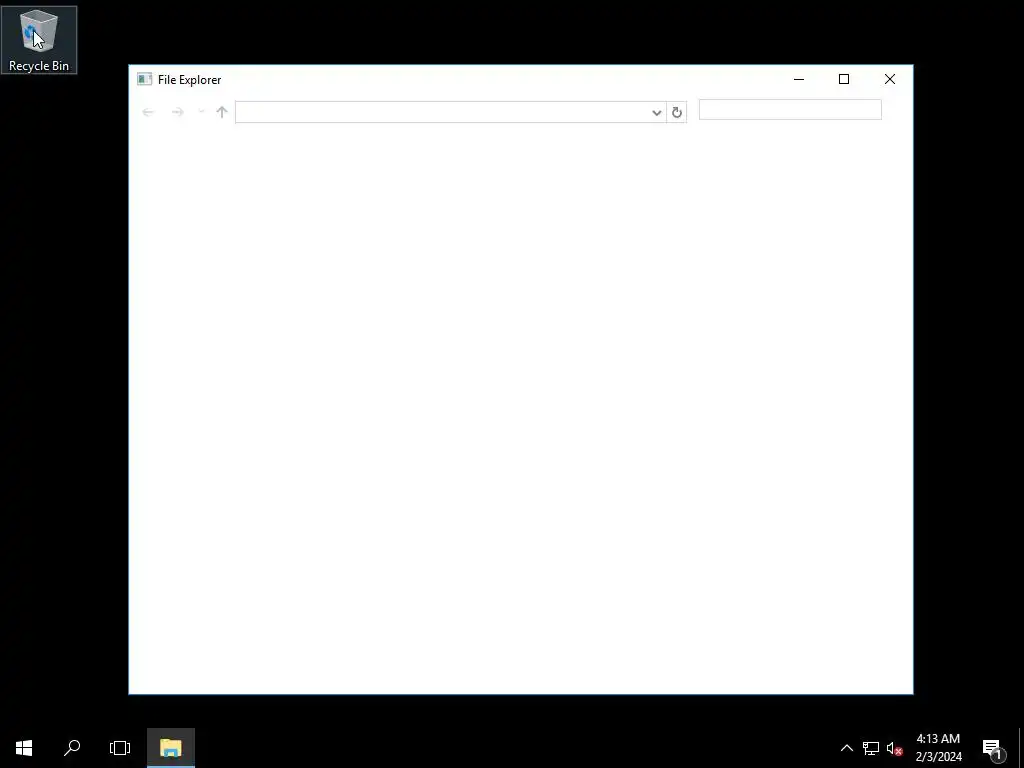Click the muted volume tray icon
Screen dimensions: 1024x768
click(895, 748)
